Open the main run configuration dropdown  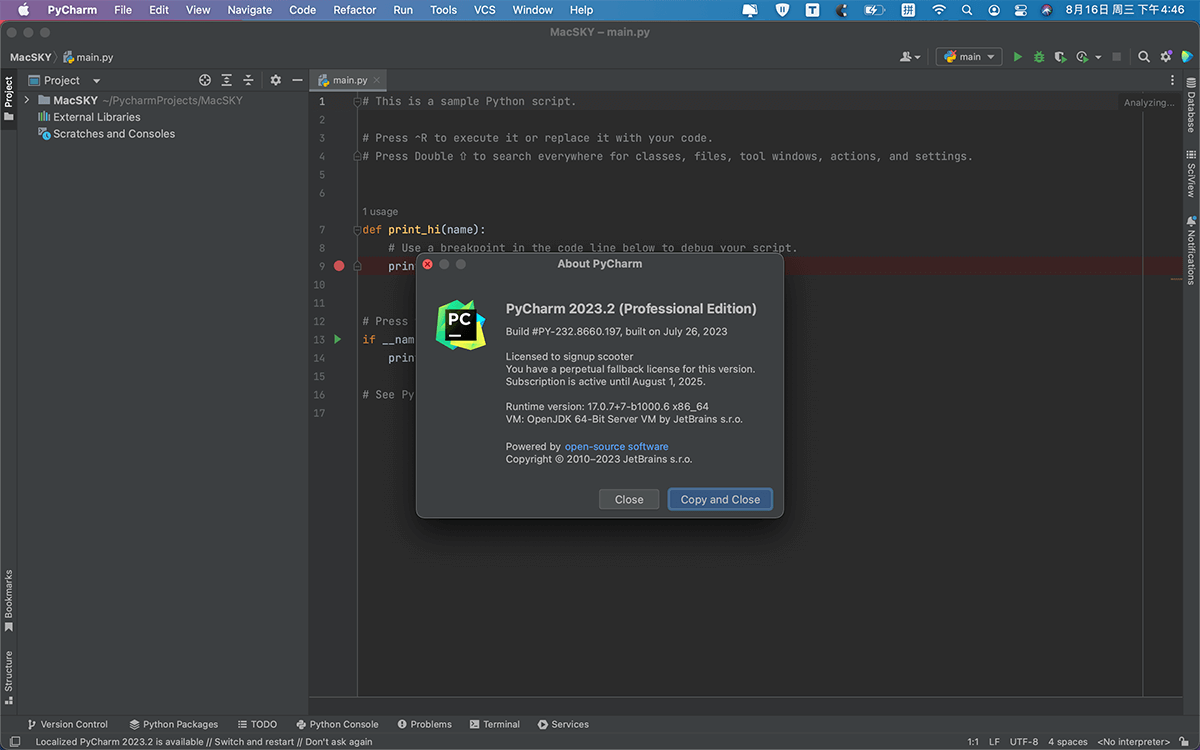coord(969,57)
